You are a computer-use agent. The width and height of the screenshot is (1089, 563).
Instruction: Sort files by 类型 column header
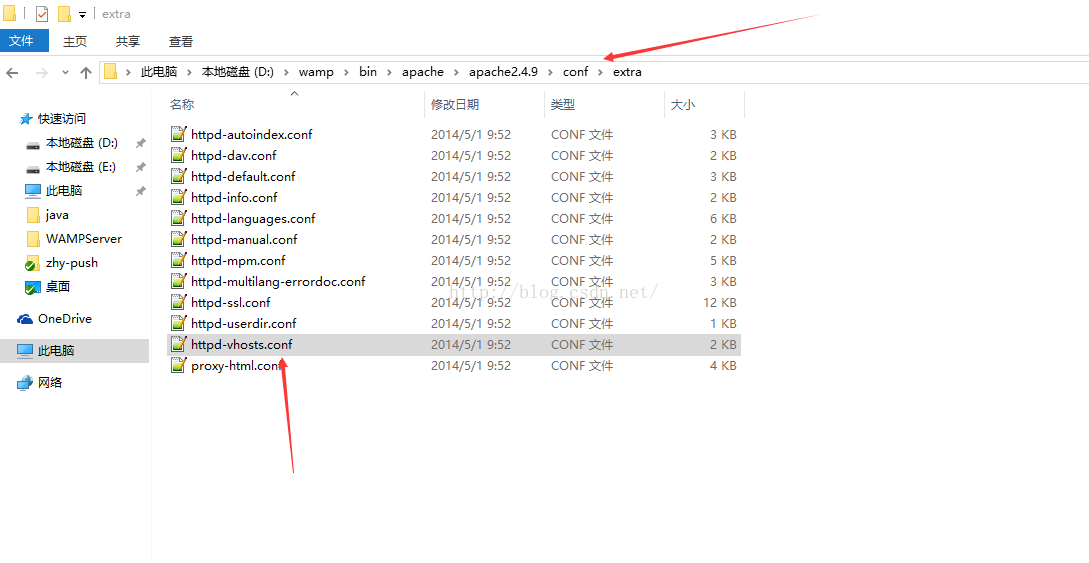tap(563, 105)
